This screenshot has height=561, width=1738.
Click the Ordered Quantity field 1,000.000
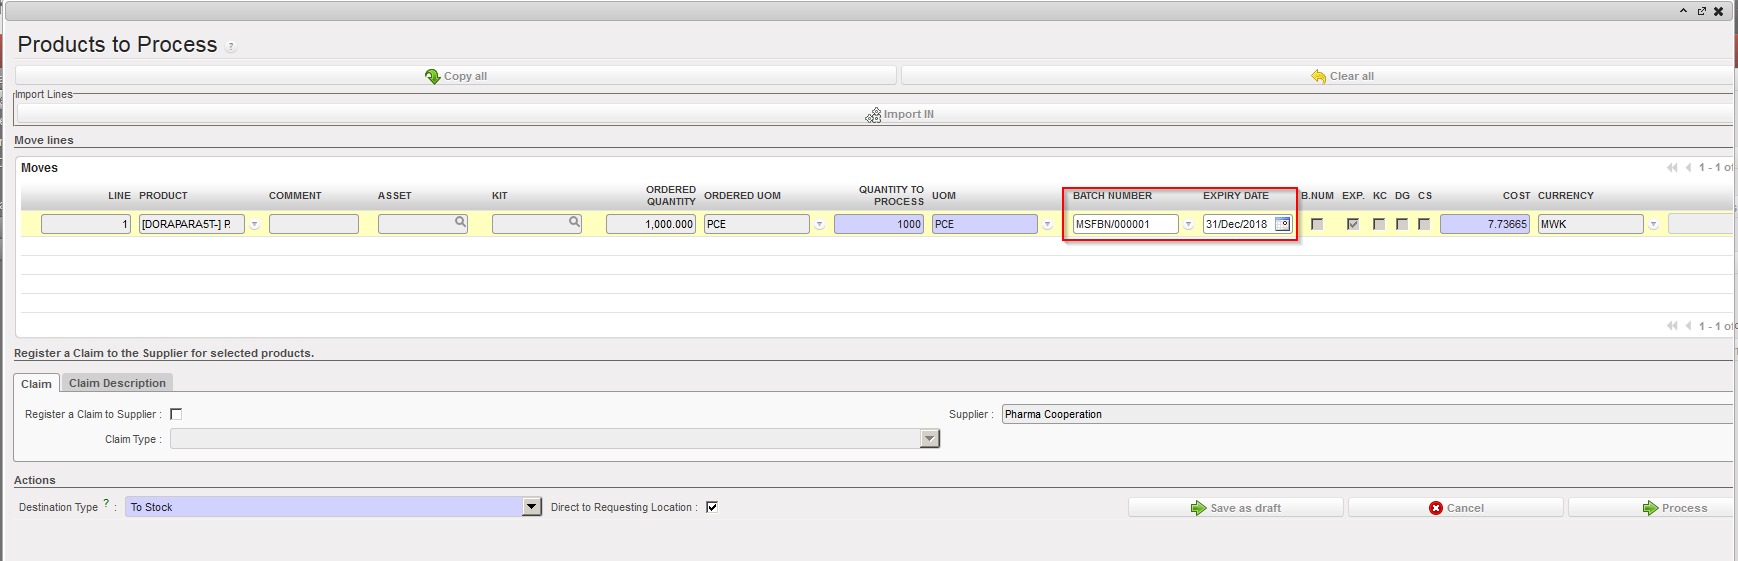tap(651, 224)
